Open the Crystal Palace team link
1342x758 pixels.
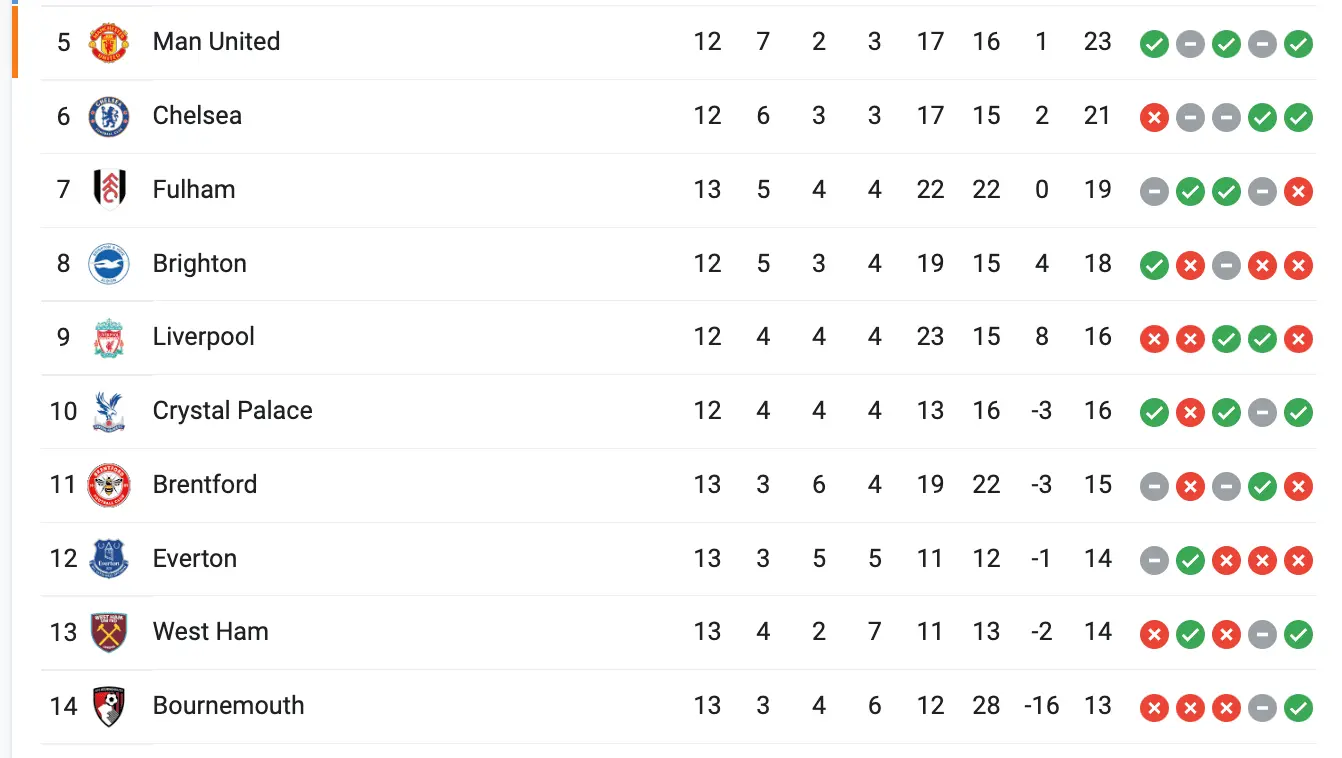[232, 411]
